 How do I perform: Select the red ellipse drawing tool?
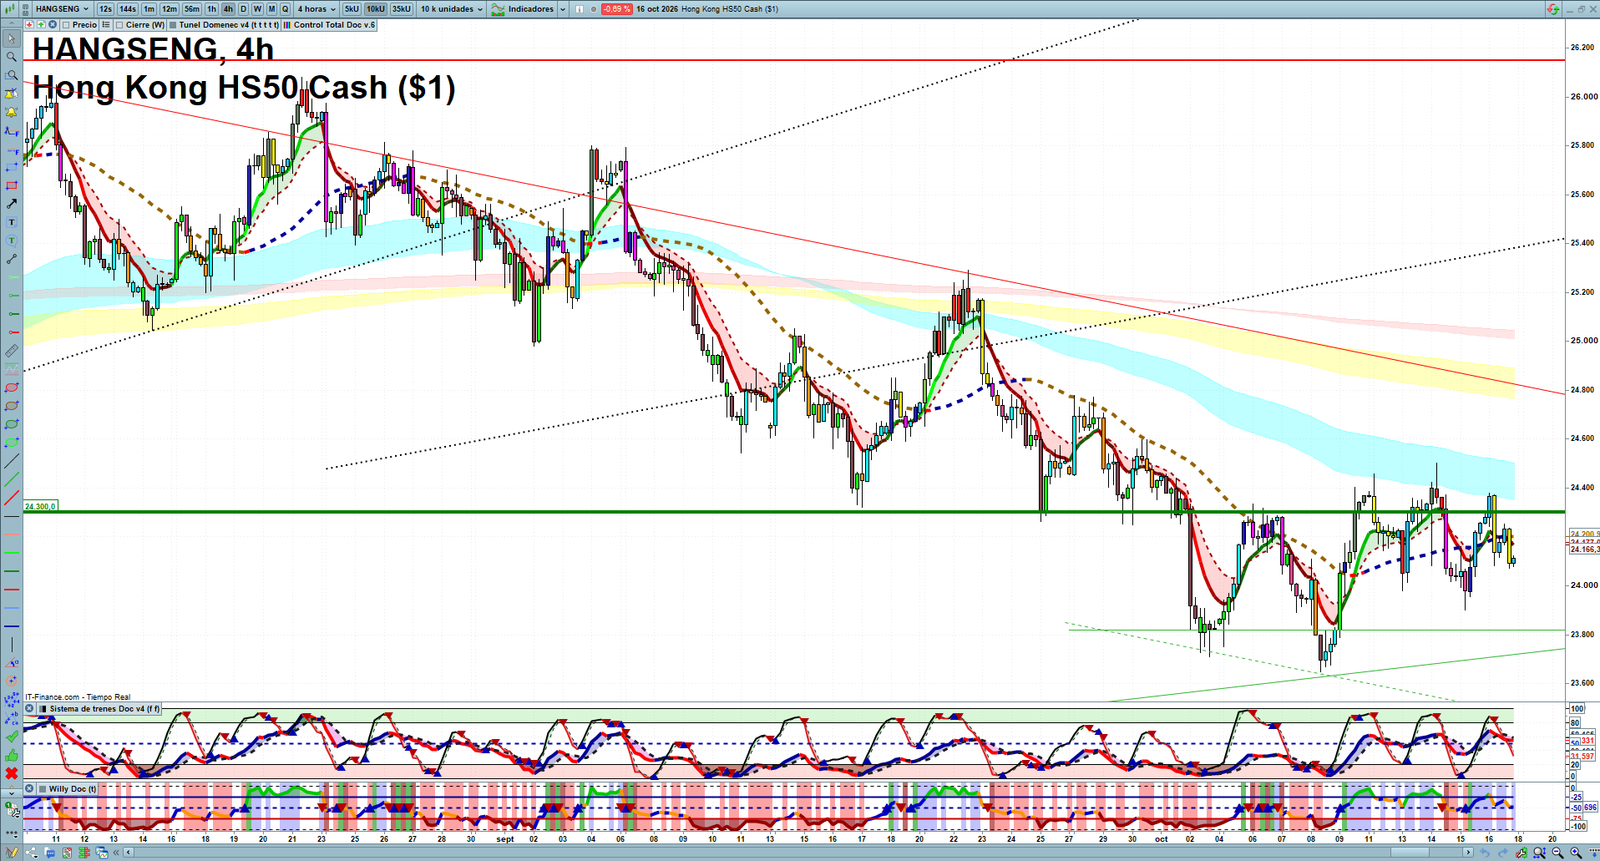(x=11, y=388)
